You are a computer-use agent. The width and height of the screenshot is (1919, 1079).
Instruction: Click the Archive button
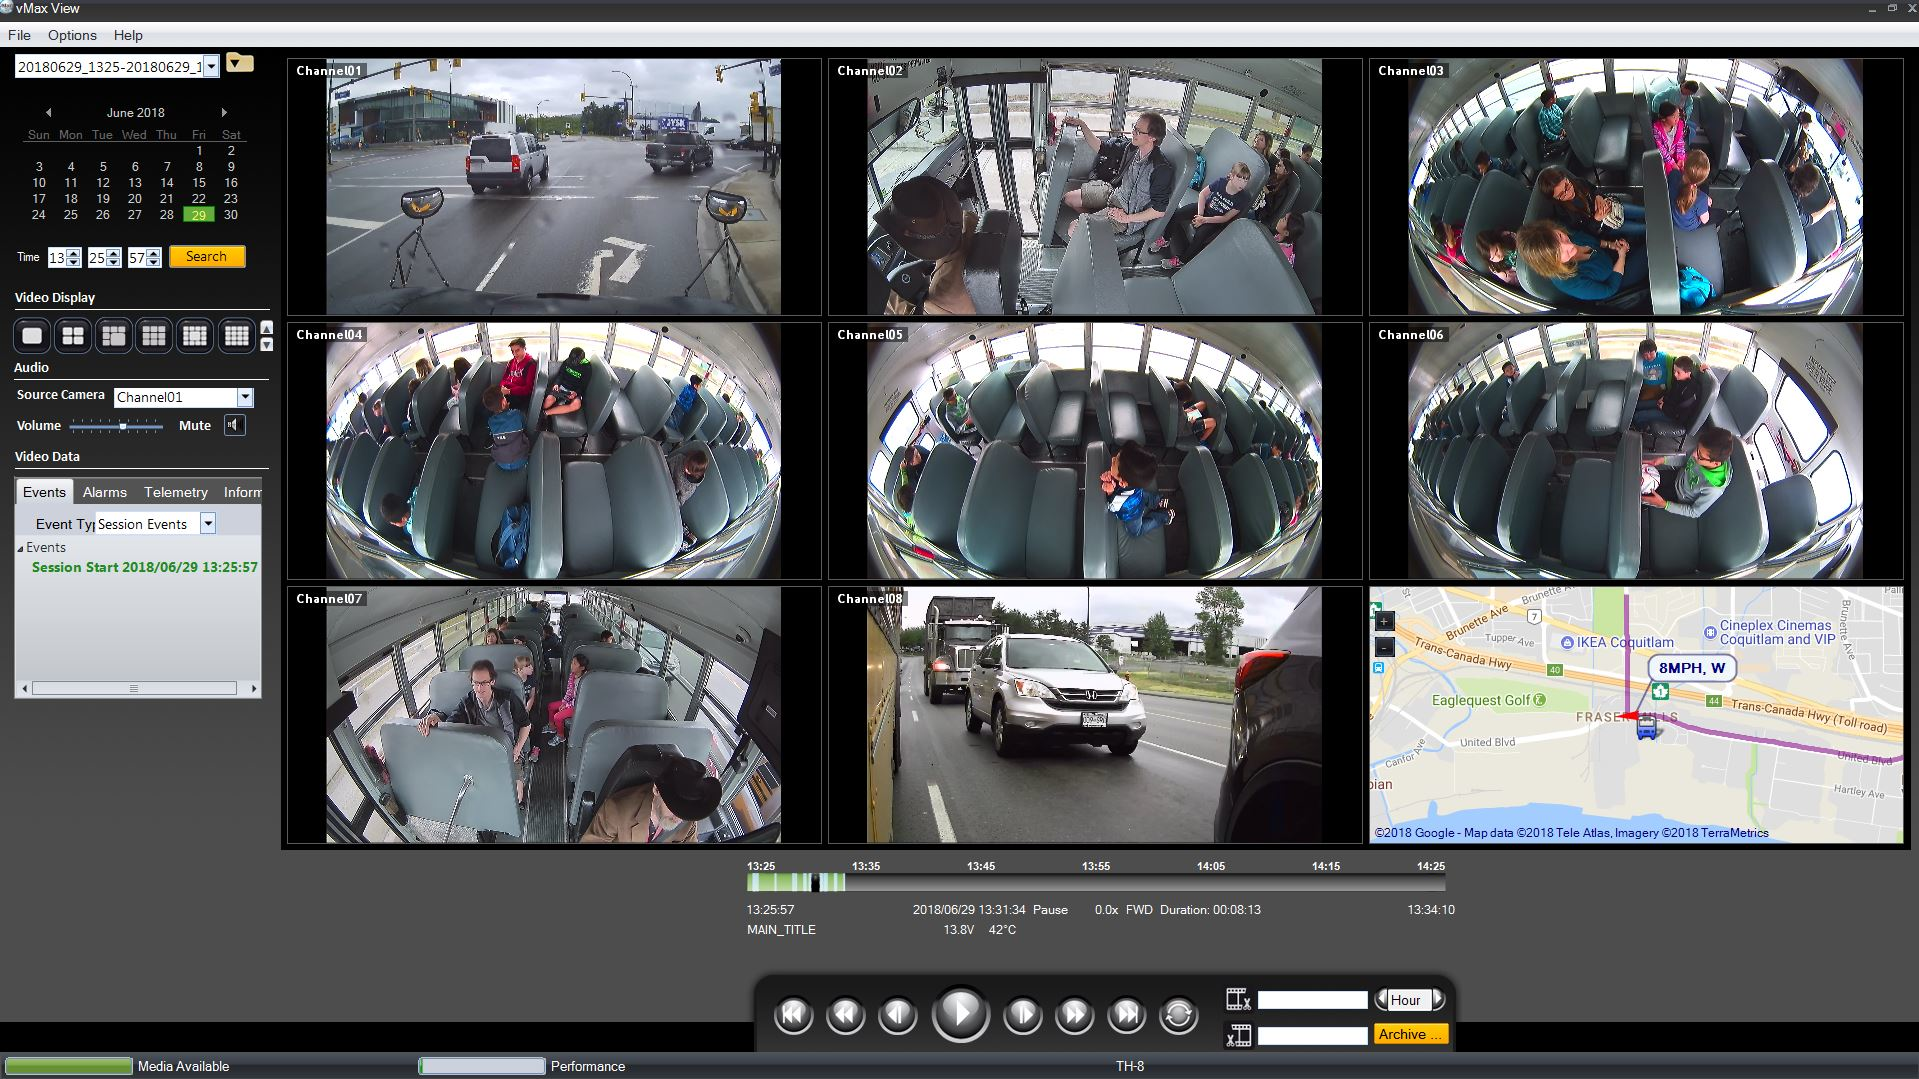click(x=1409, y=1034)
